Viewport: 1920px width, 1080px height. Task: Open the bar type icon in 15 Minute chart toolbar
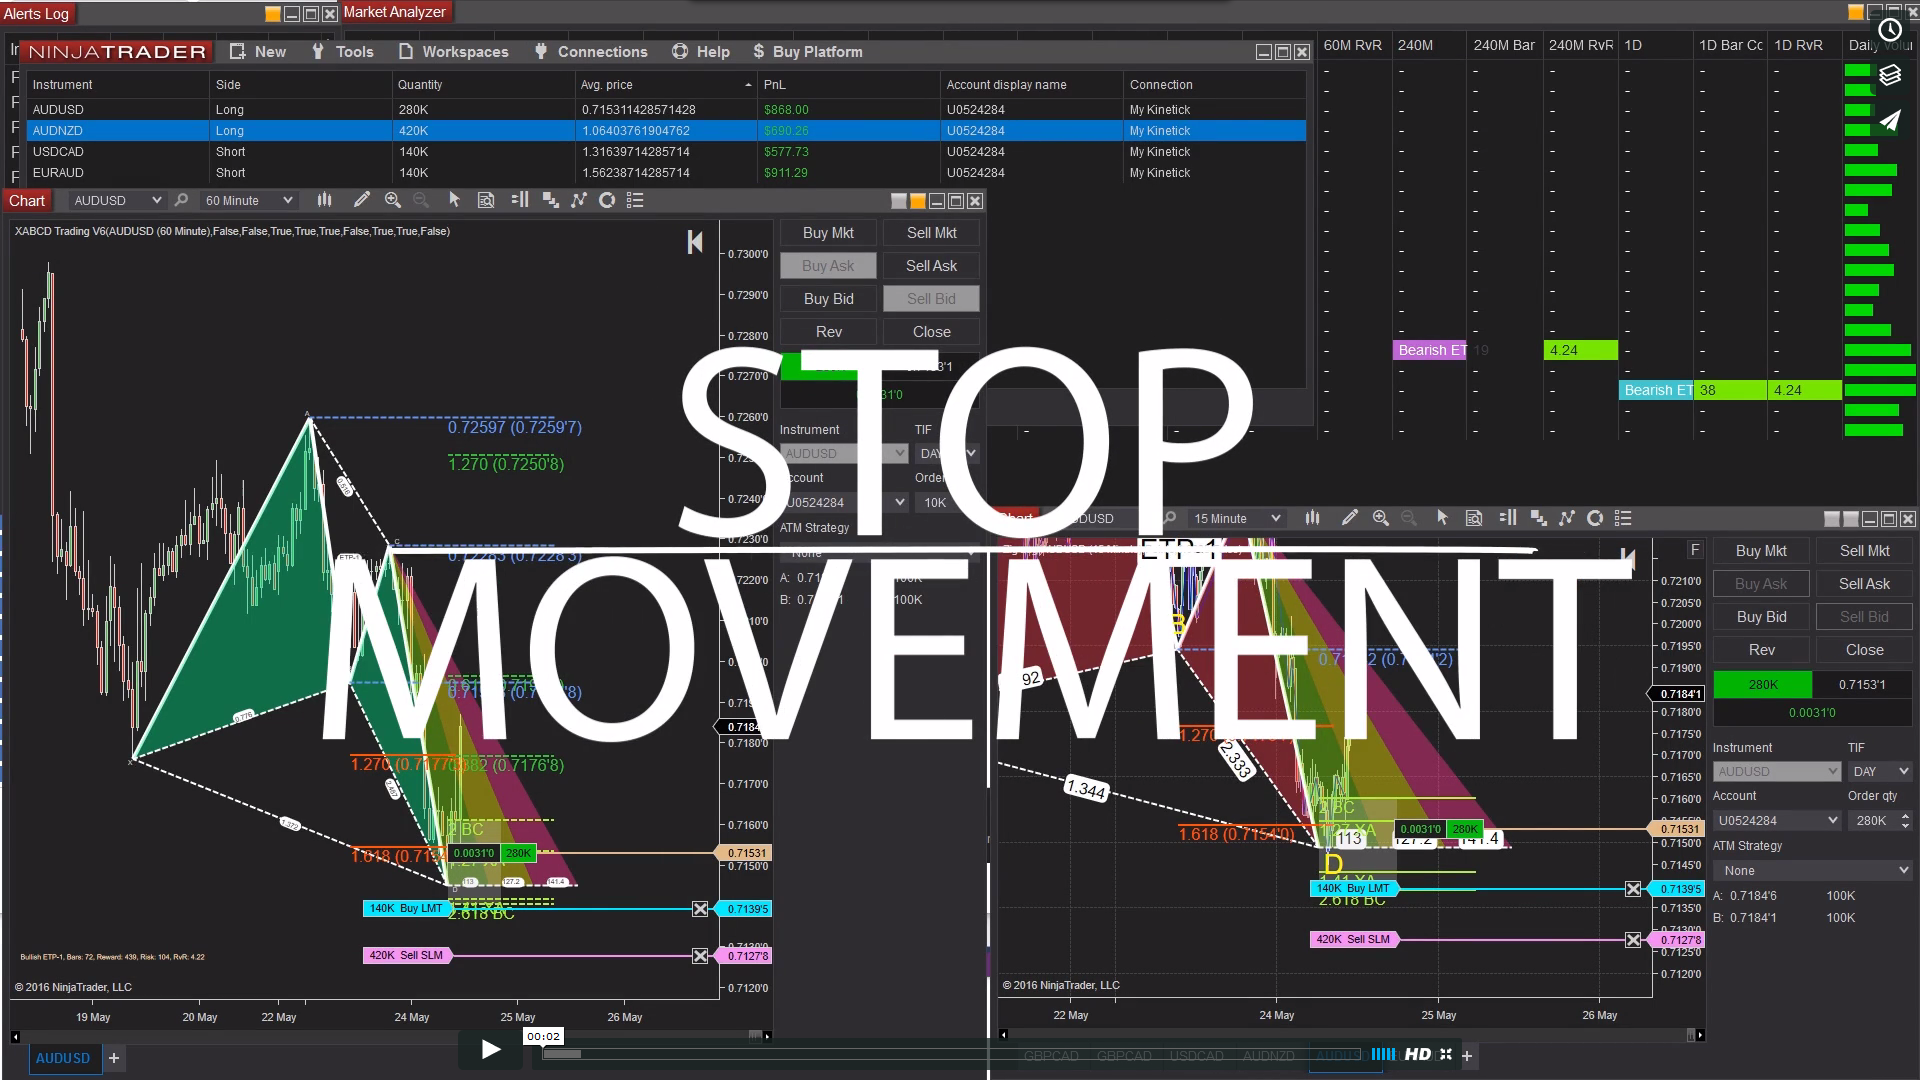pyautogui.click(x=1312, y=518)
